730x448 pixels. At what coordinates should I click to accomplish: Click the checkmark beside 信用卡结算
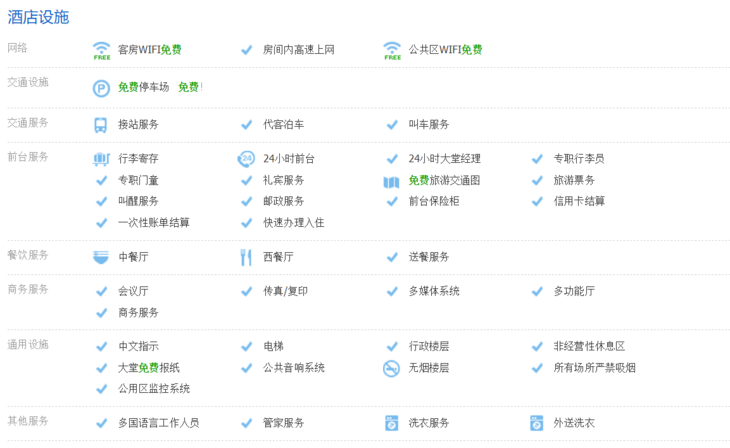click(x=537, y=201)
